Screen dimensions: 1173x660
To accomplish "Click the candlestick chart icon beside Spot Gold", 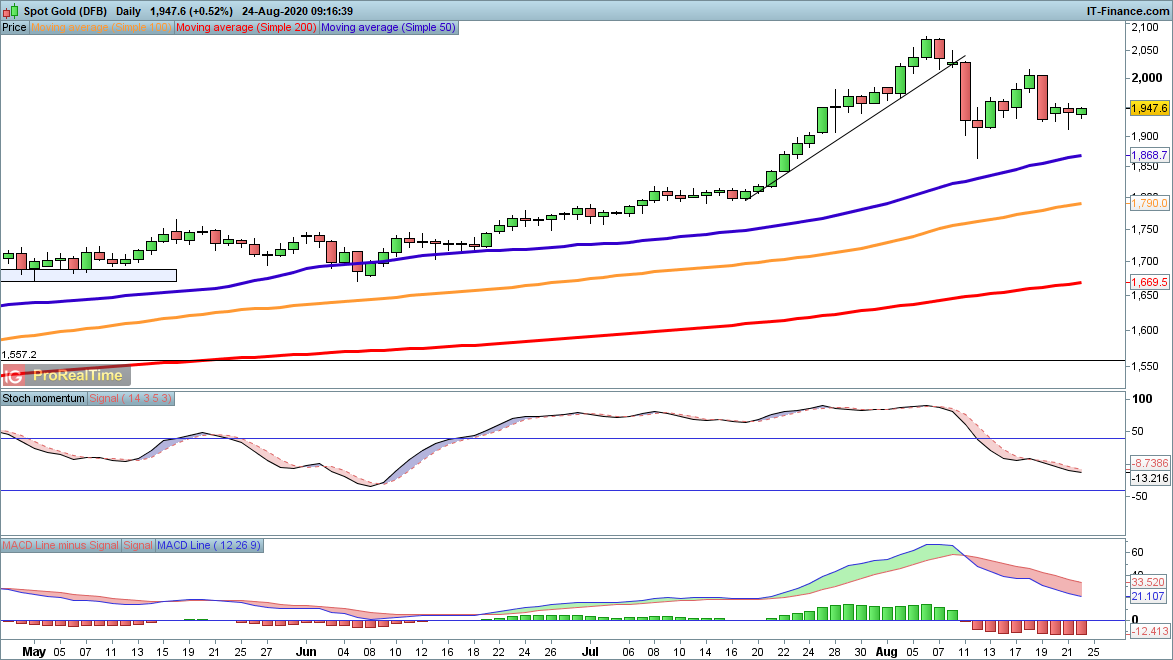I will (x=9, y=9).
